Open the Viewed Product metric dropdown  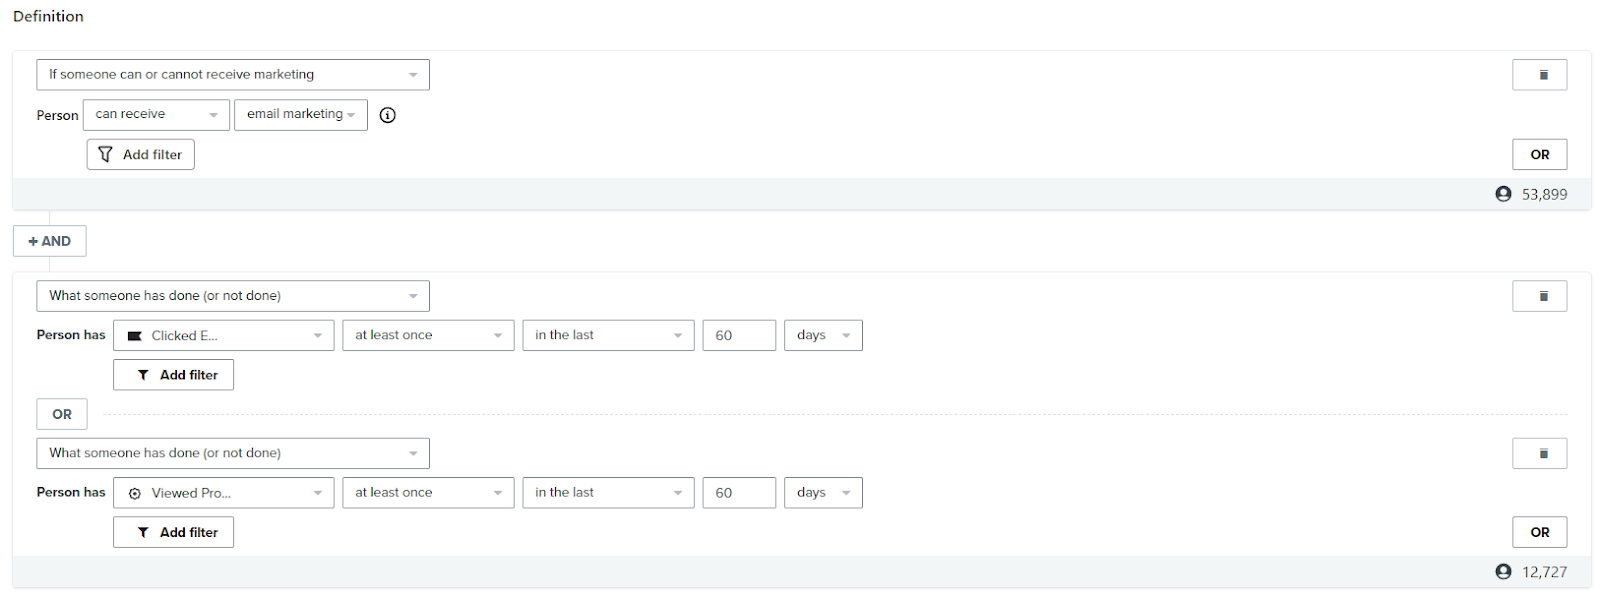(223, 493)
